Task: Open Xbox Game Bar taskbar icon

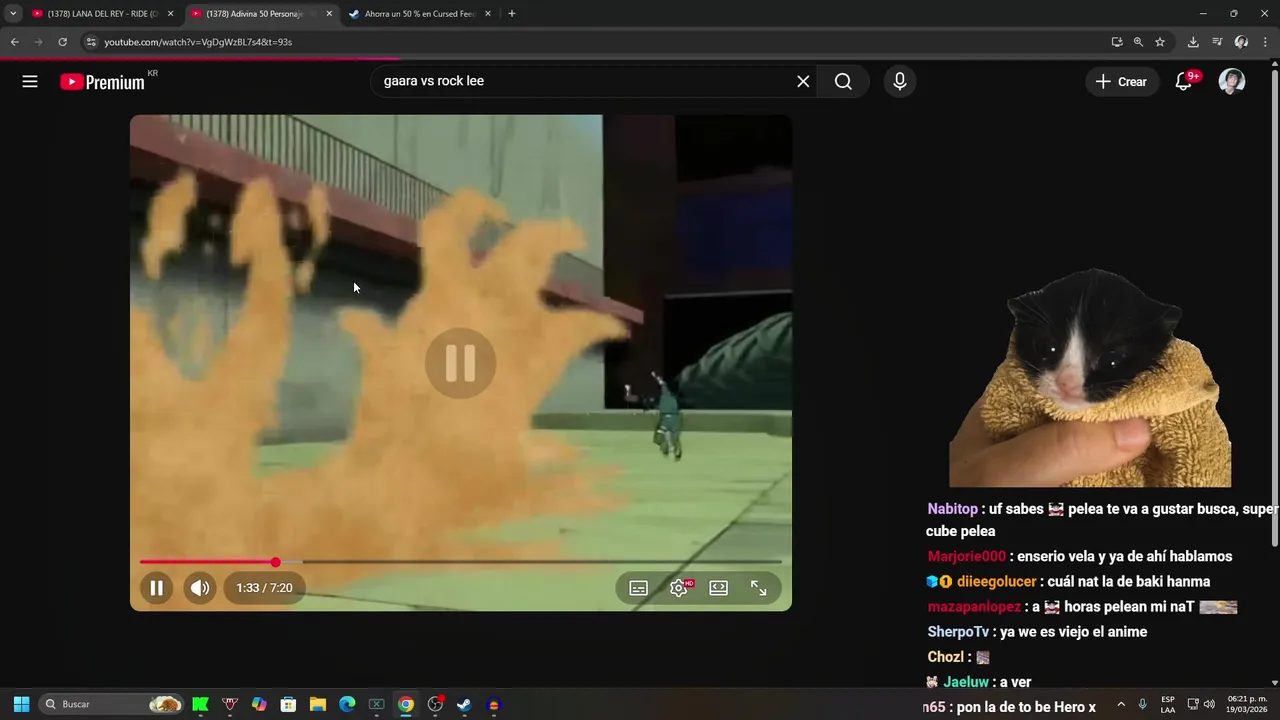Action: pyautogui.click(x=376, y=704)
